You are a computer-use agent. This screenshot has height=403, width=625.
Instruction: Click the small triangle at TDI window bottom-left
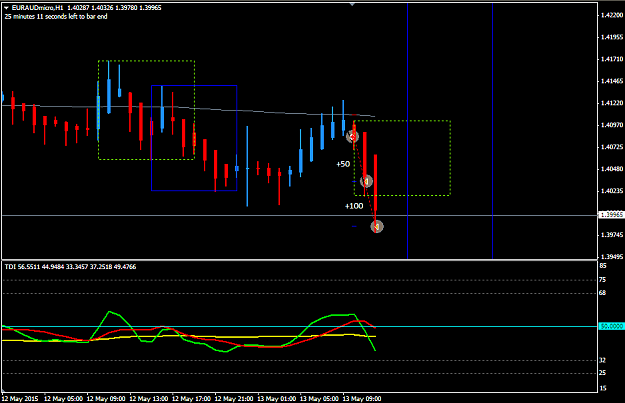[x=4, y=389]
